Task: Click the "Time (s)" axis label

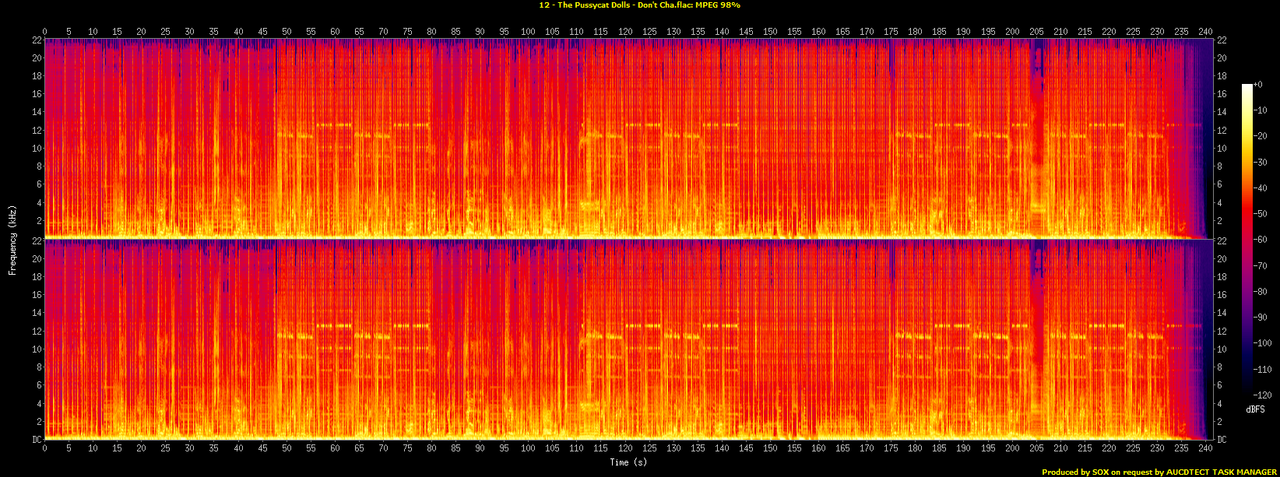Action: [x=627, y=463]
